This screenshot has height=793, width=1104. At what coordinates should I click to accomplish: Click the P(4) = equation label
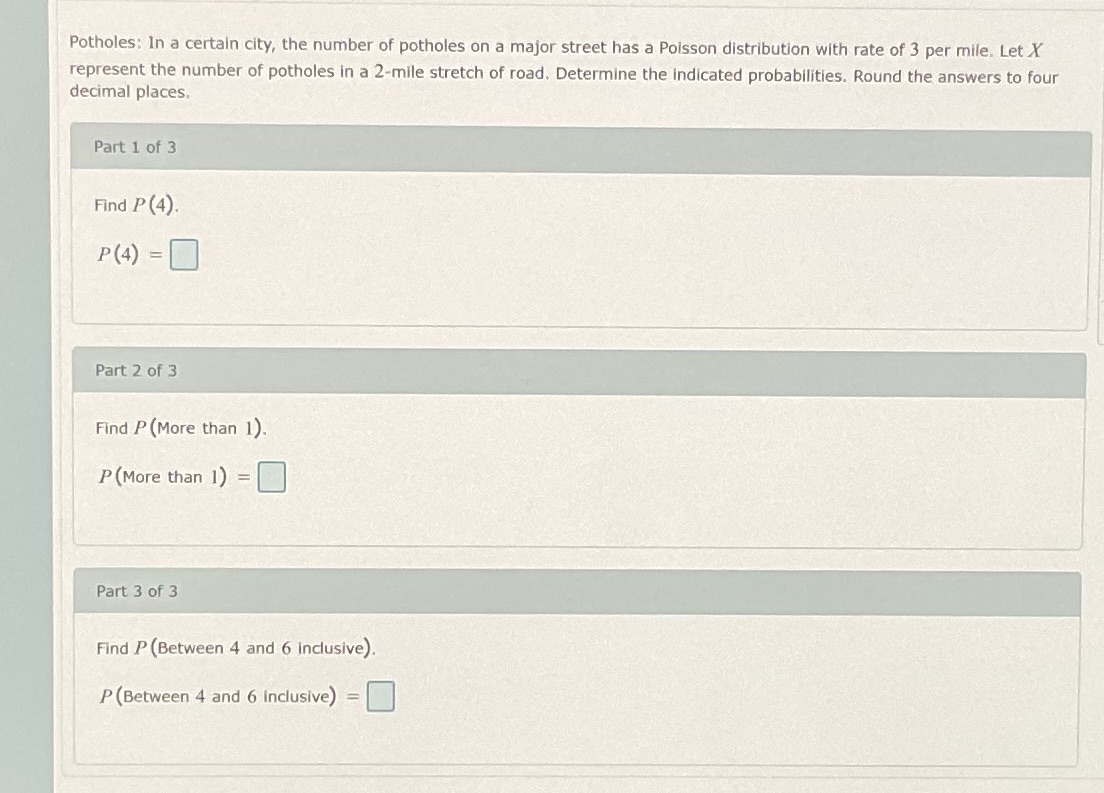(x=125, y=255)
